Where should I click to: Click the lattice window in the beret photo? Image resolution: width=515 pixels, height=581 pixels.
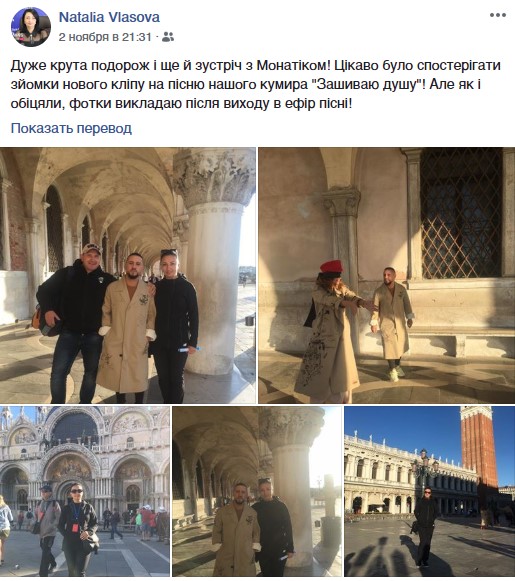click(462, 213)
